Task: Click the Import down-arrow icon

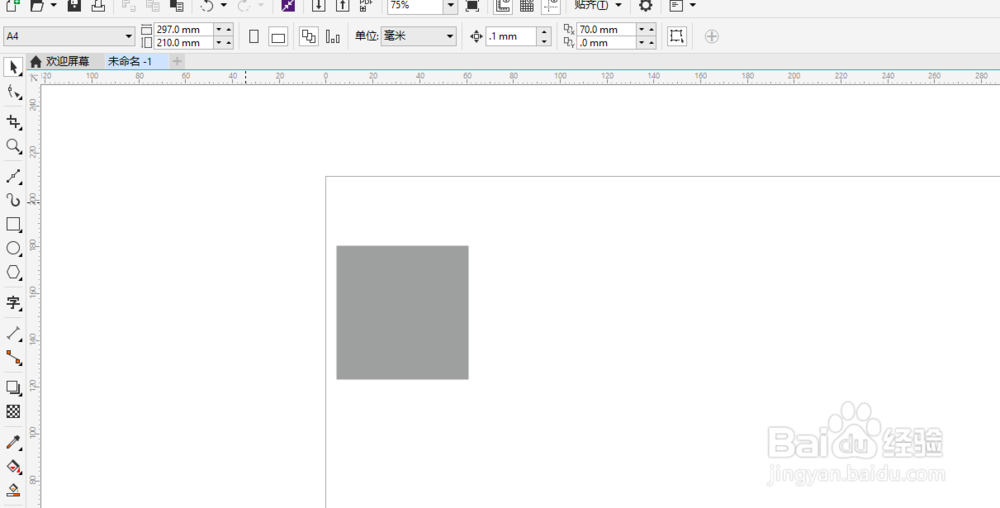Action: (x=318, y=6)
